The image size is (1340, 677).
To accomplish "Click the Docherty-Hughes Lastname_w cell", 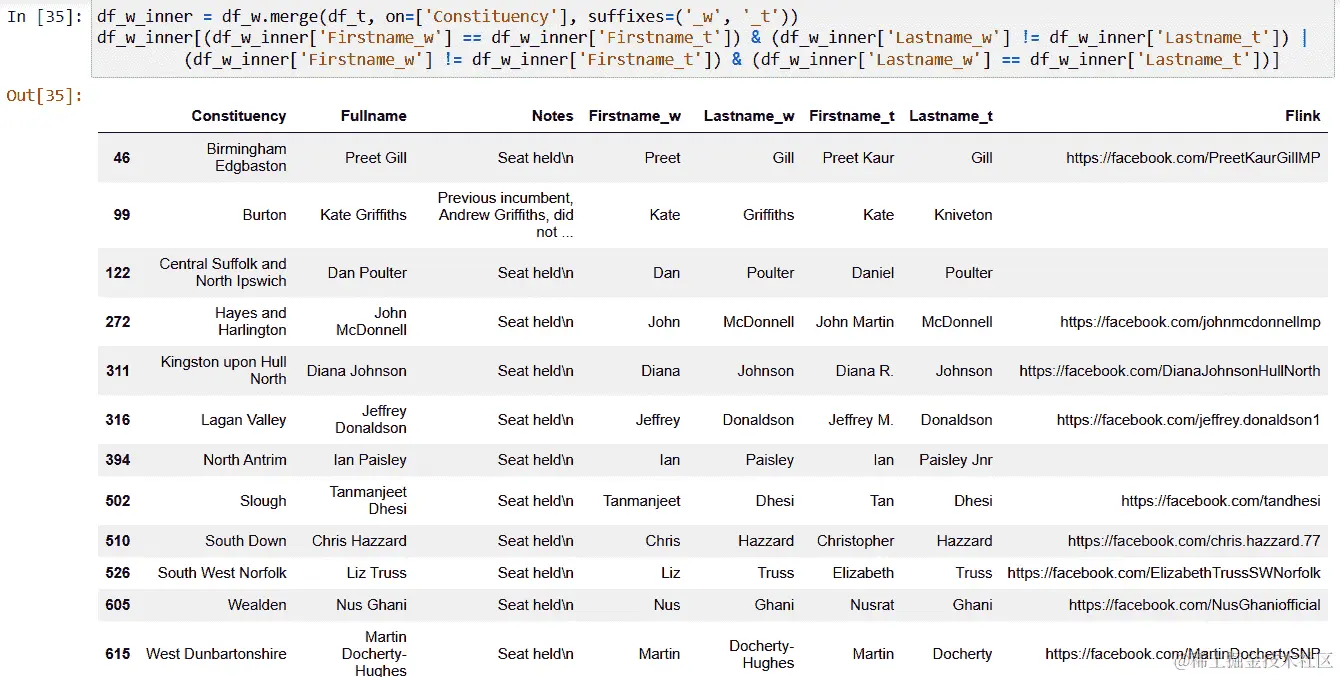I will point(762,654).
